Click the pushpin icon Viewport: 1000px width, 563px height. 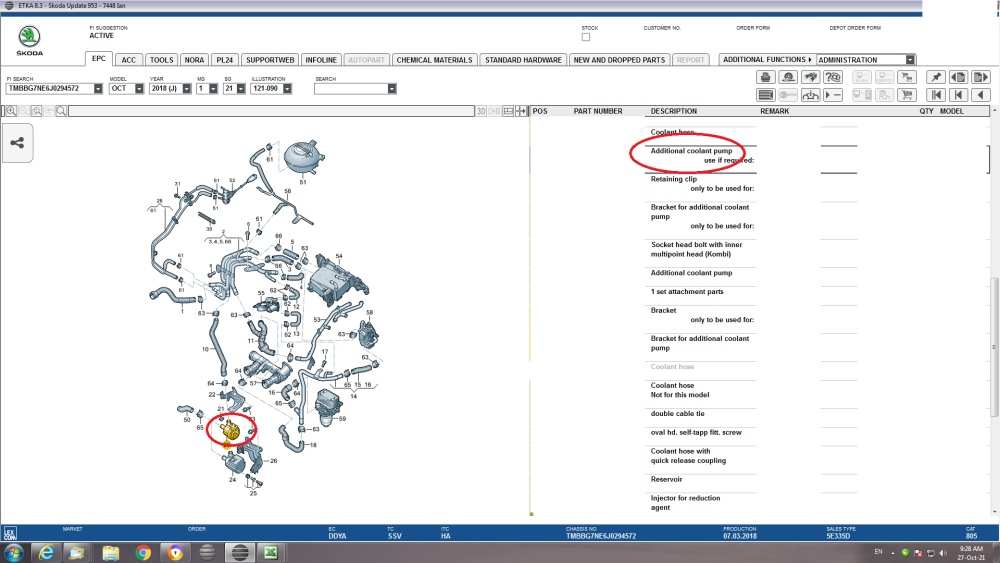pos(936,77)
